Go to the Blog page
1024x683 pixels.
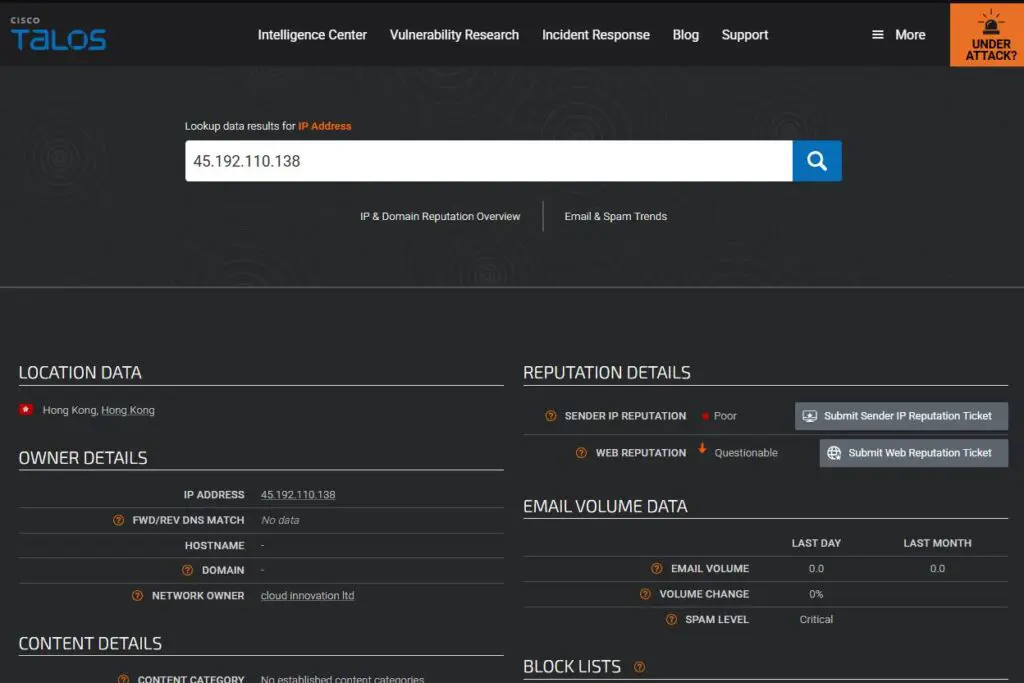coord(686,35)
